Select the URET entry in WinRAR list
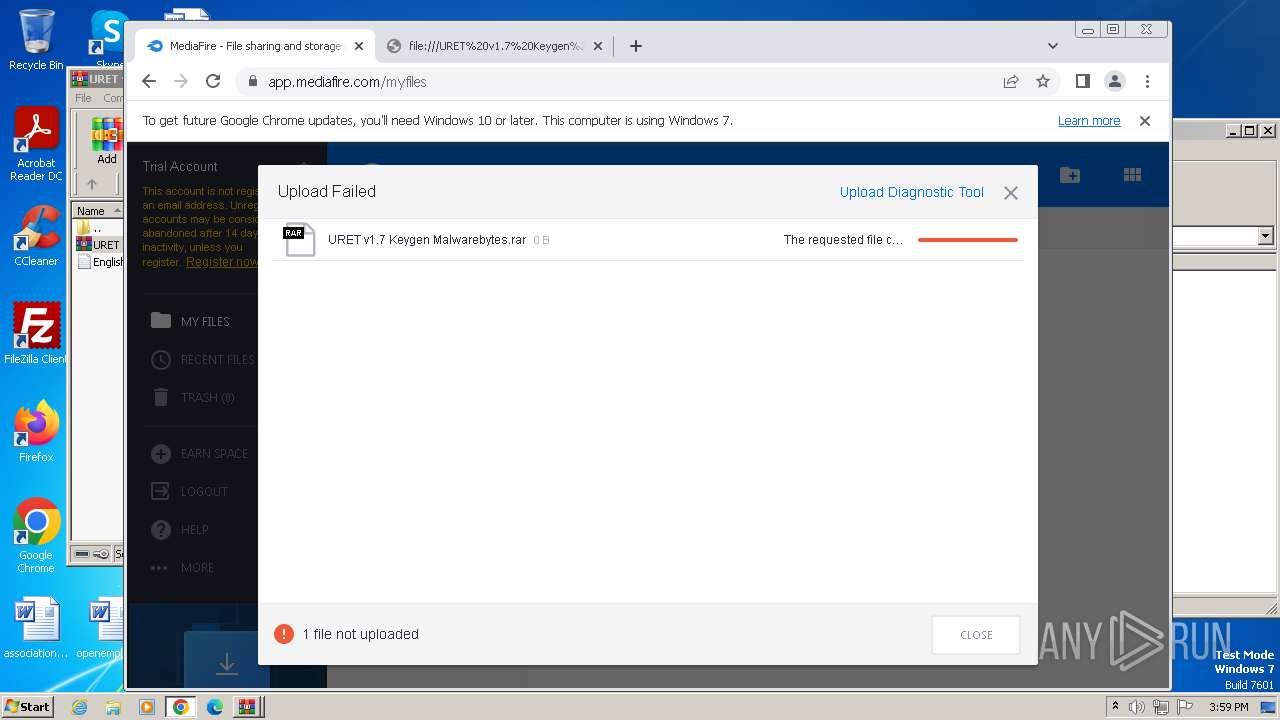This screenshot has width=1280, height=720. click(x=99, y=245)
